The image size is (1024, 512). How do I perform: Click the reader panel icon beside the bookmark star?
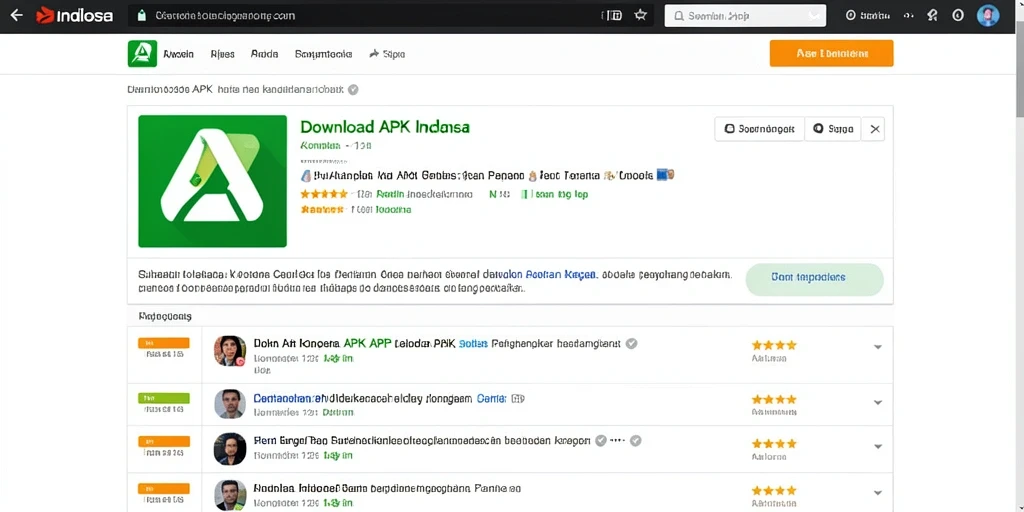613,16
